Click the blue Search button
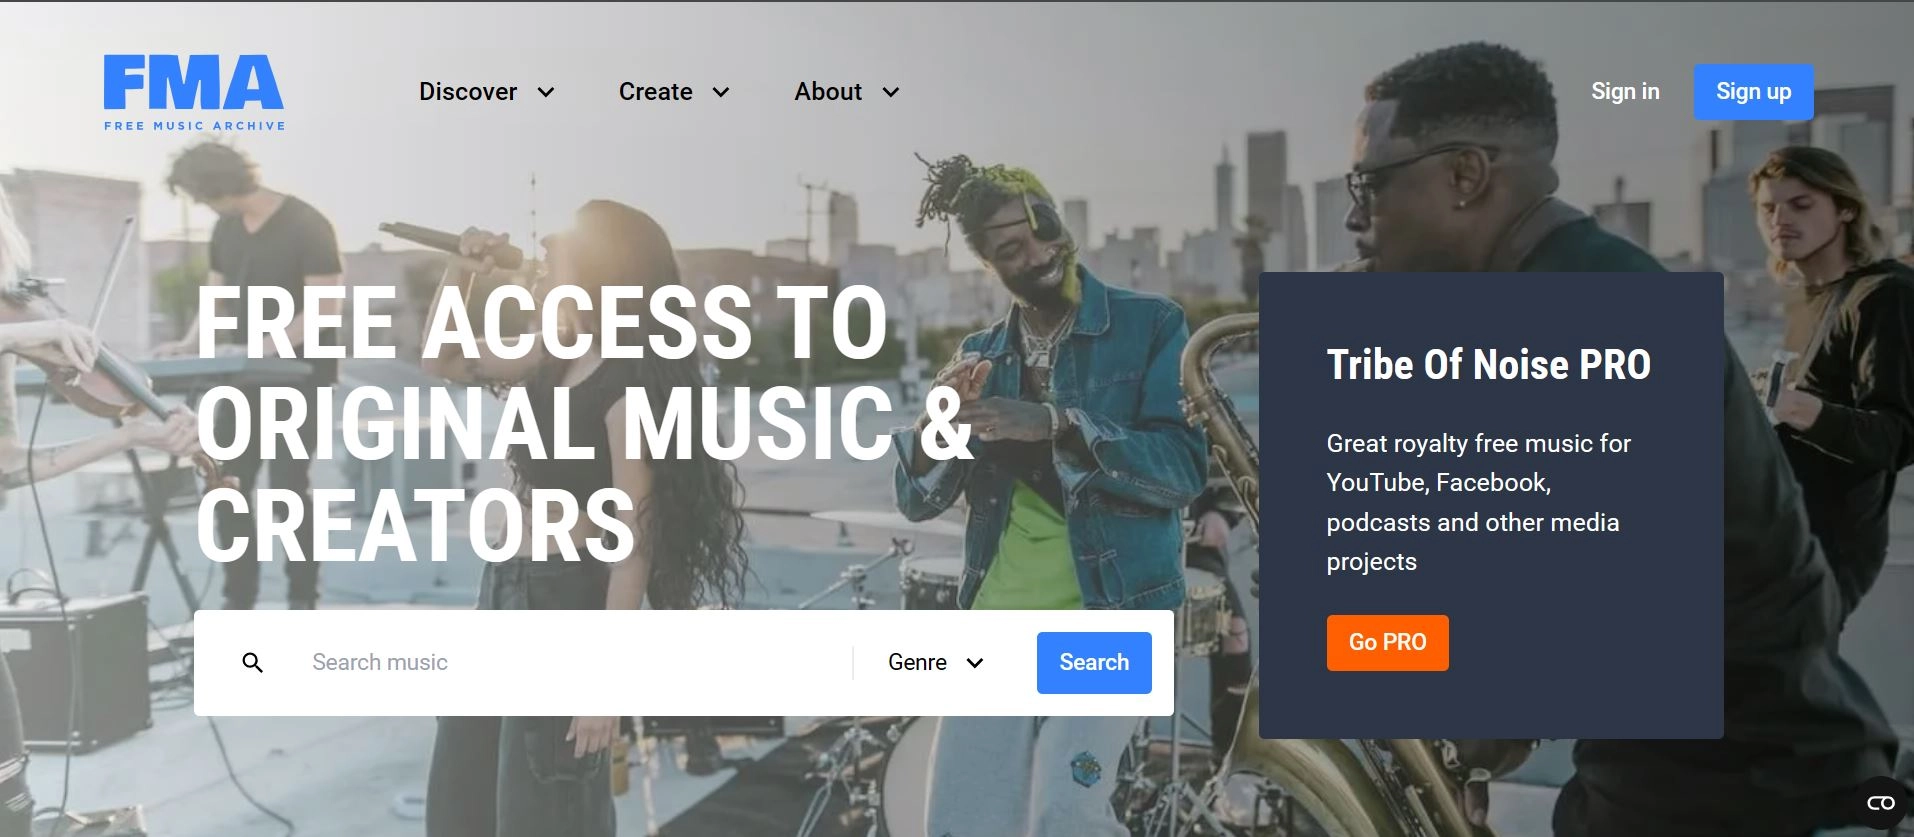Viewport: 1914px width, 837px height. point(1094,663)
